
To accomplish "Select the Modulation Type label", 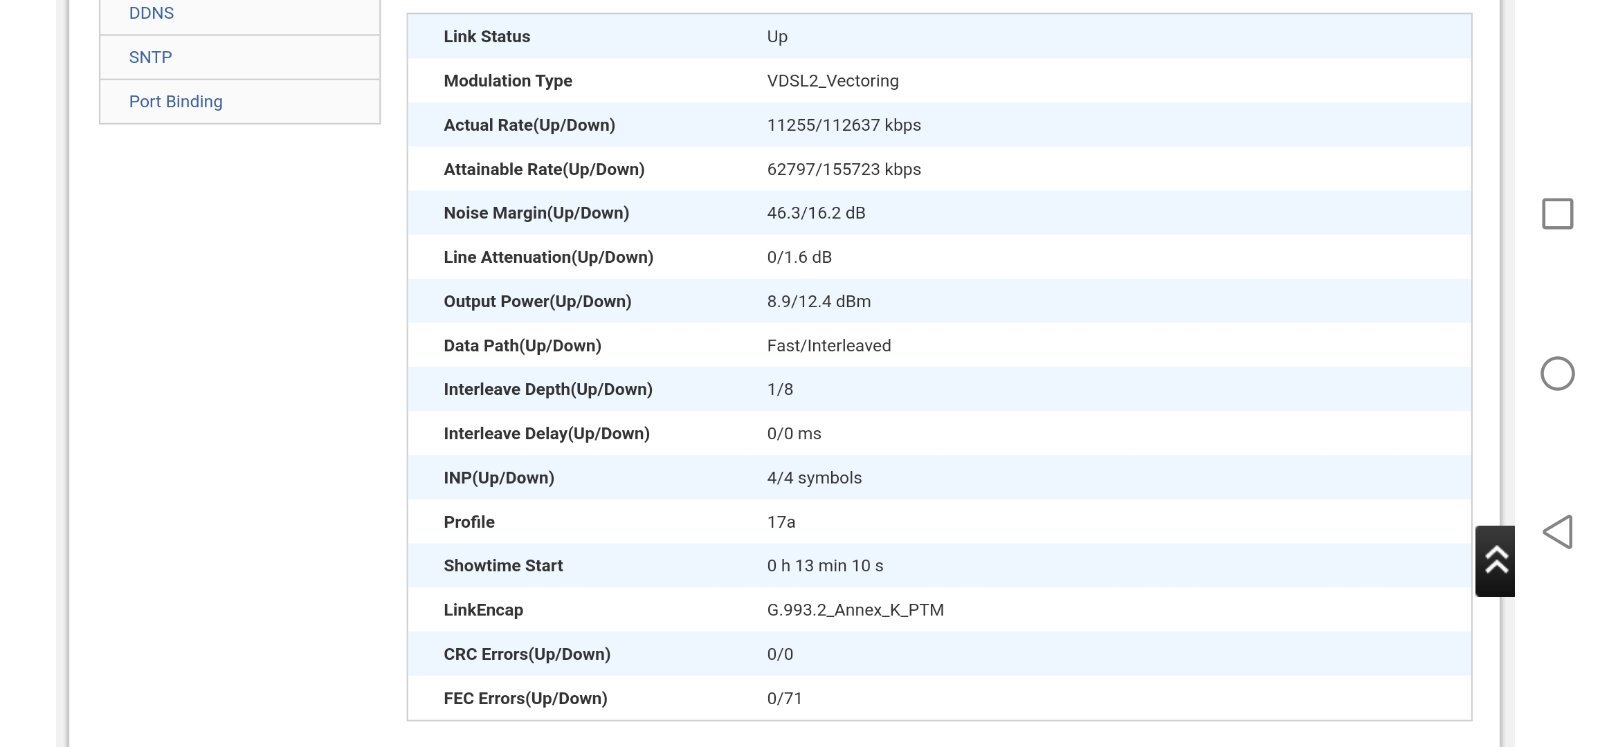I will 508,81.
